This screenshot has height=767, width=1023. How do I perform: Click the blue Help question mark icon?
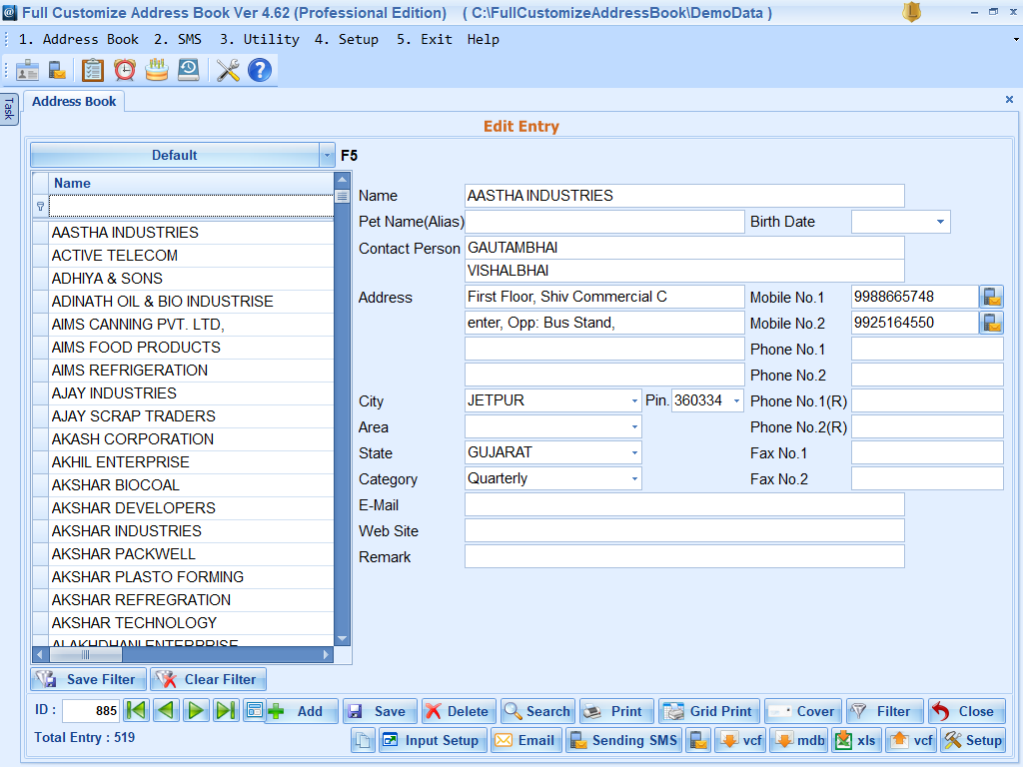[260, 70]
